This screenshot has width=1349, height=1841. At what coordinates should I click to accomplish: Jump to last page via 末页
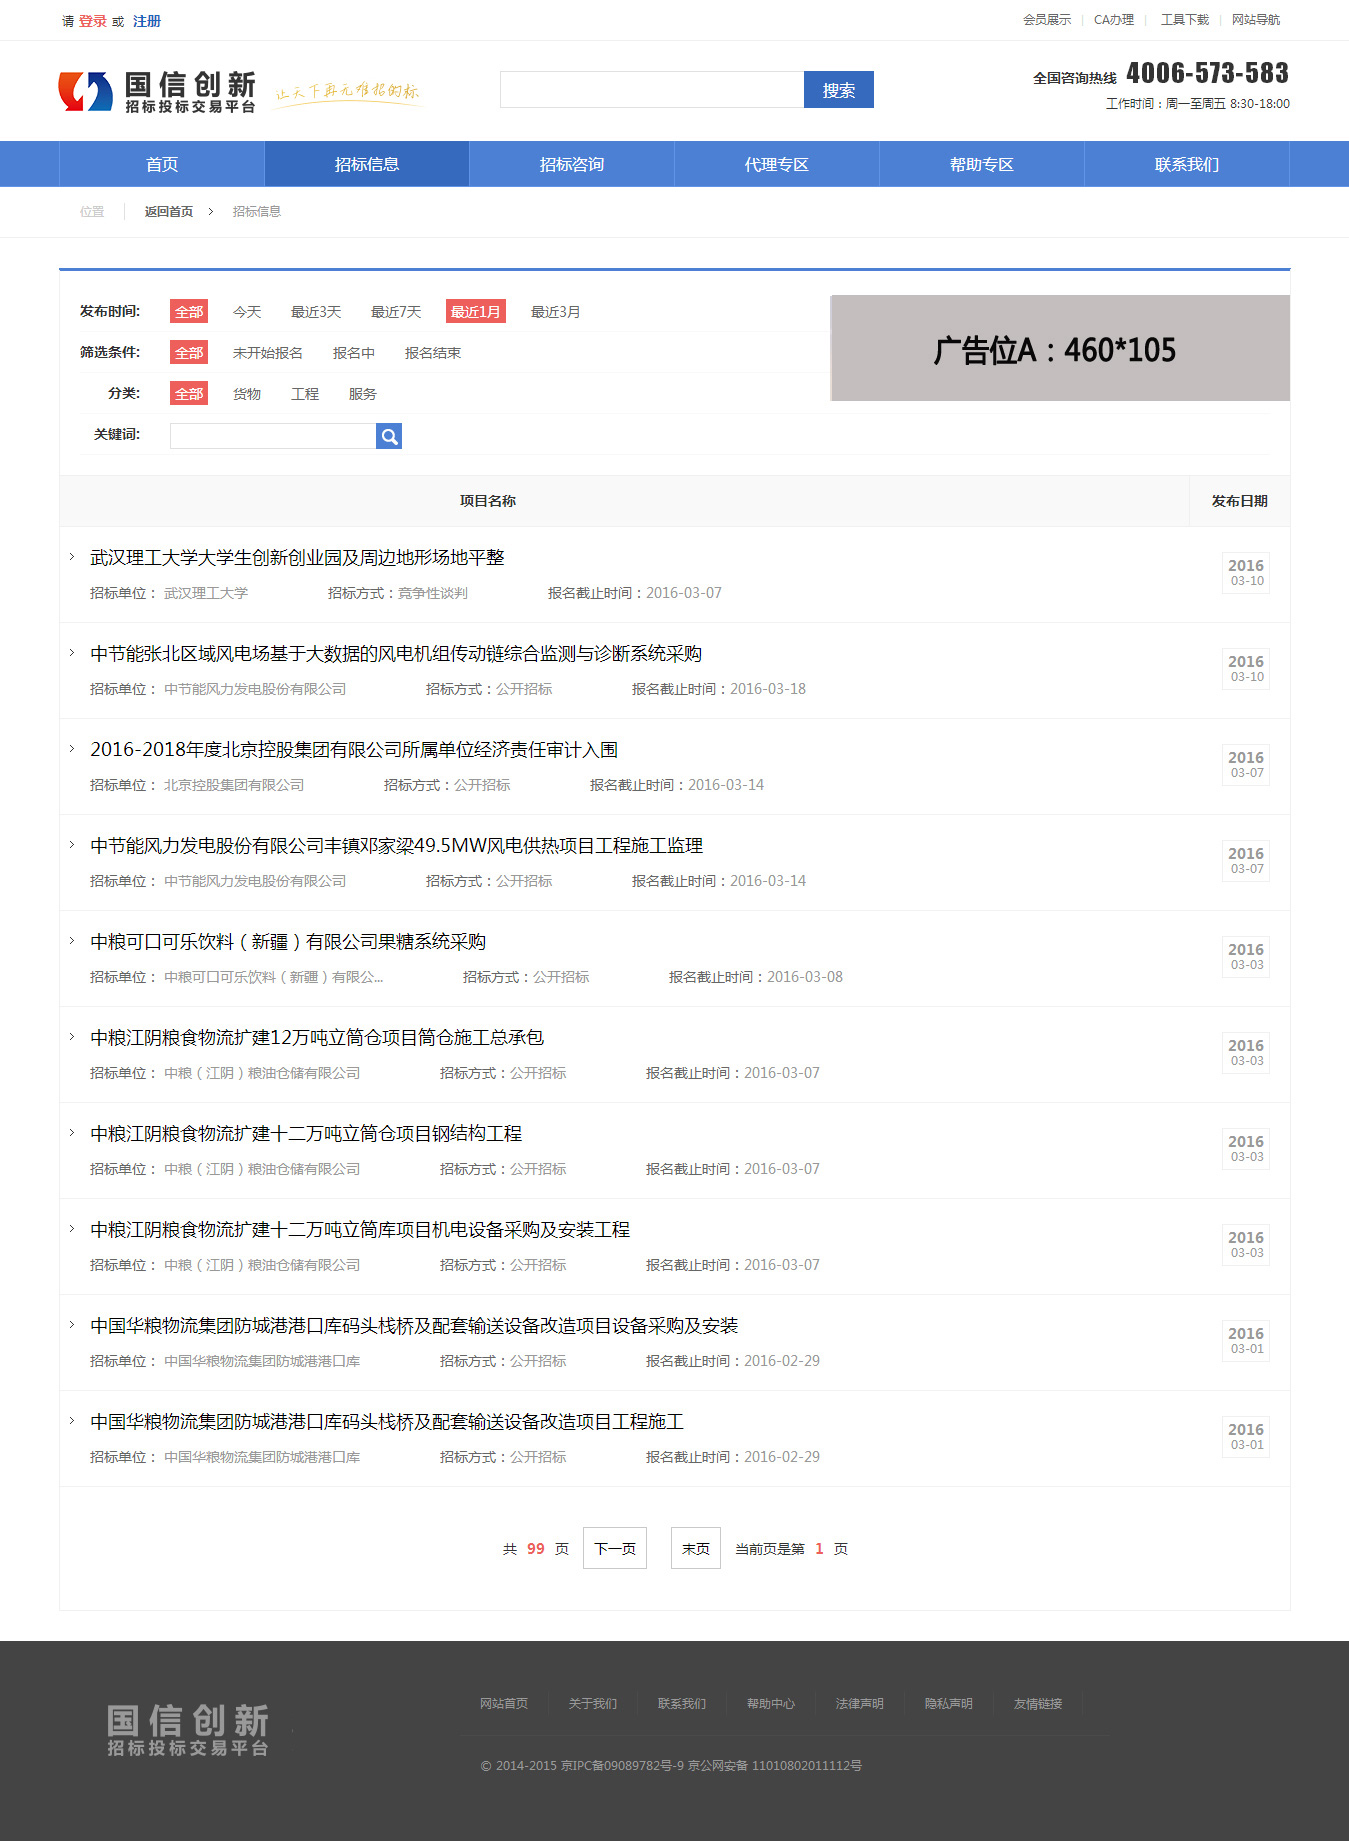(695, 1548)
